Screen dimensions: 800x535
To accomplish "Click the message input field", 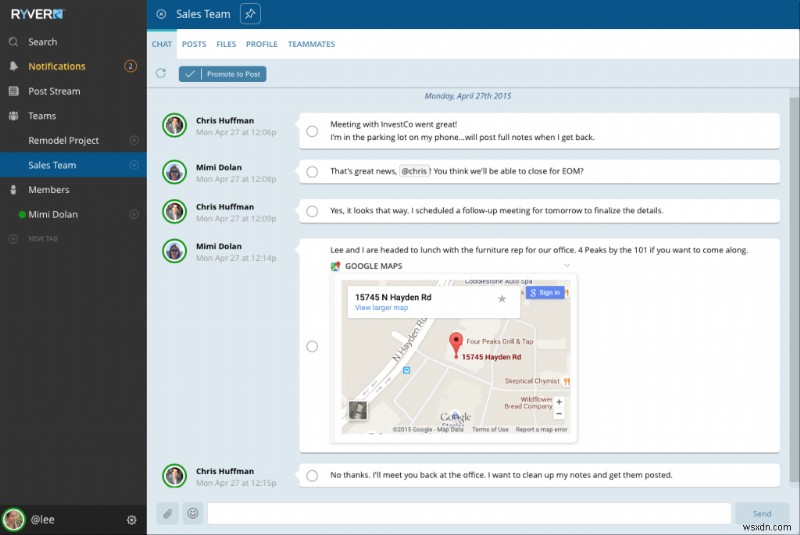I will point(468,513).
